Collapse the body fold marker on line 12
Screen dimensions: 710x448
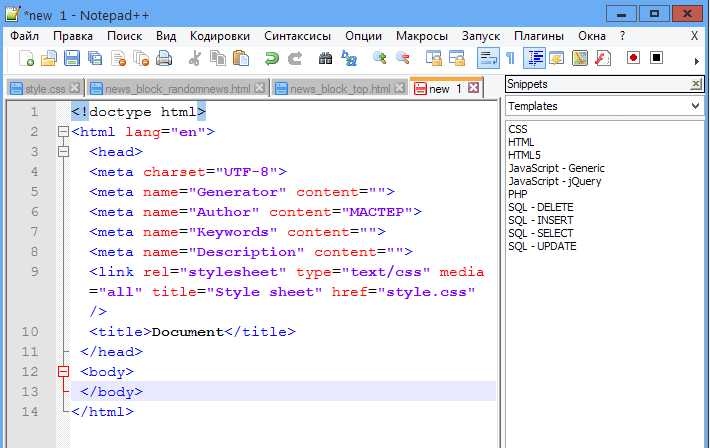(x=63, y=372)
